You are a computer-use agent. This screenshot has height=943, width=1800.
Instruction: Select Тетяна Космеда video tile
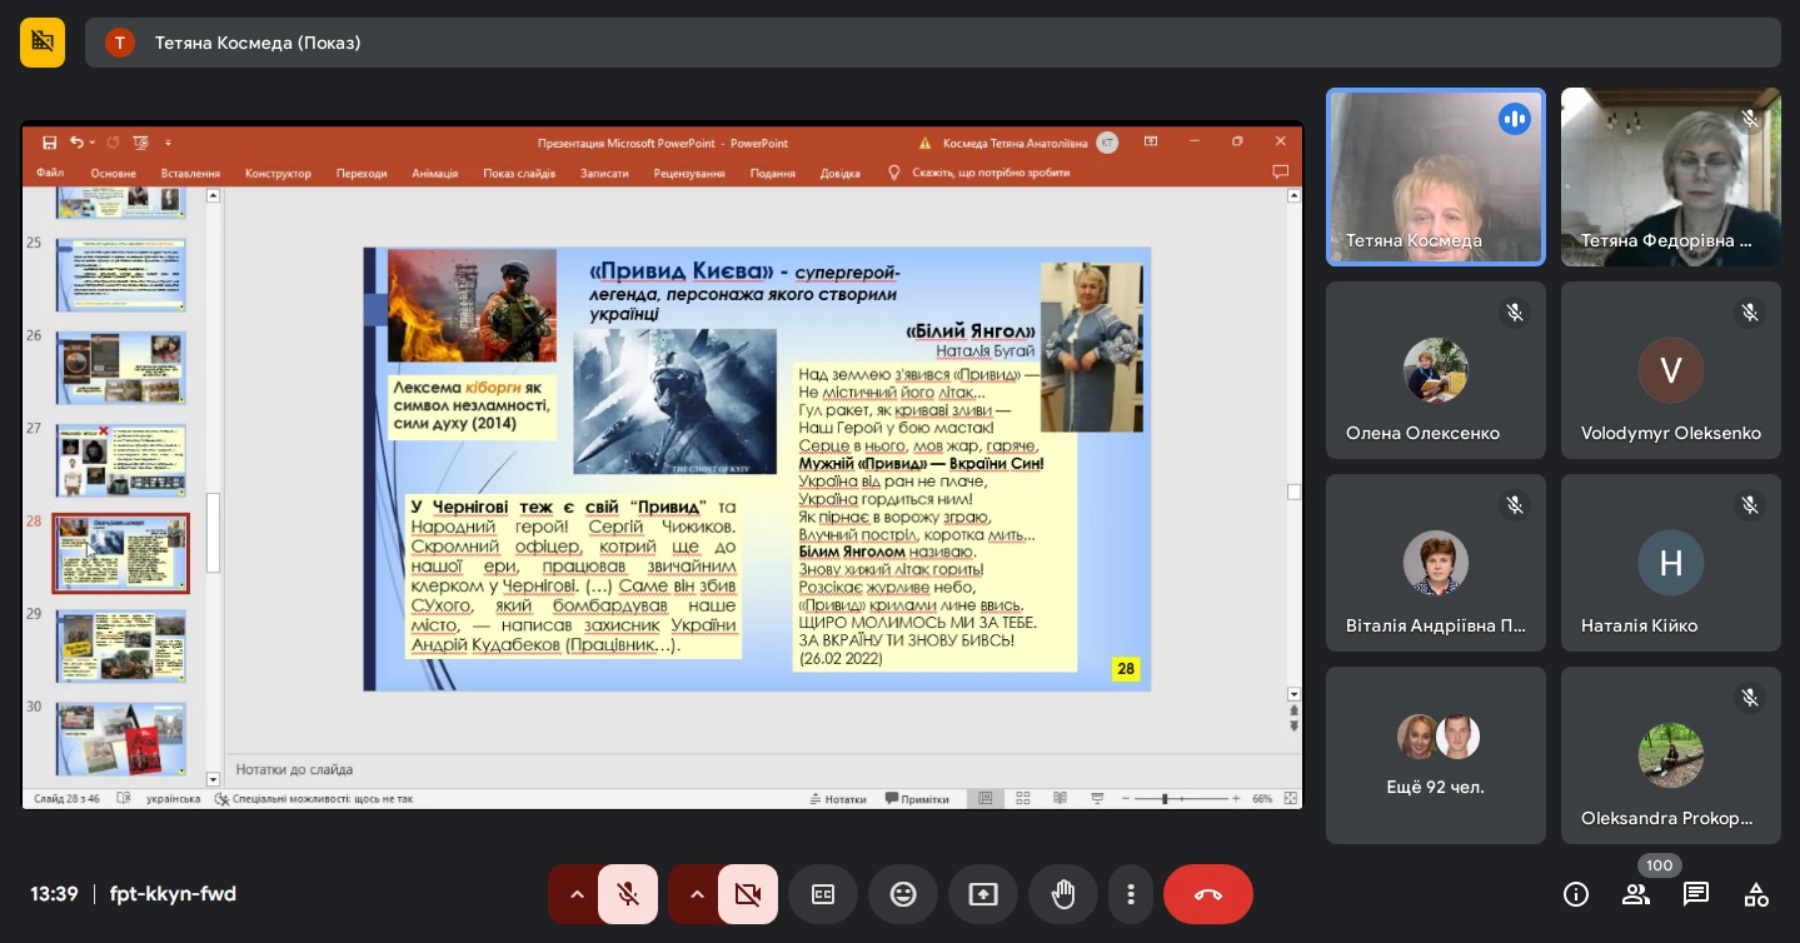point(1436,177)
